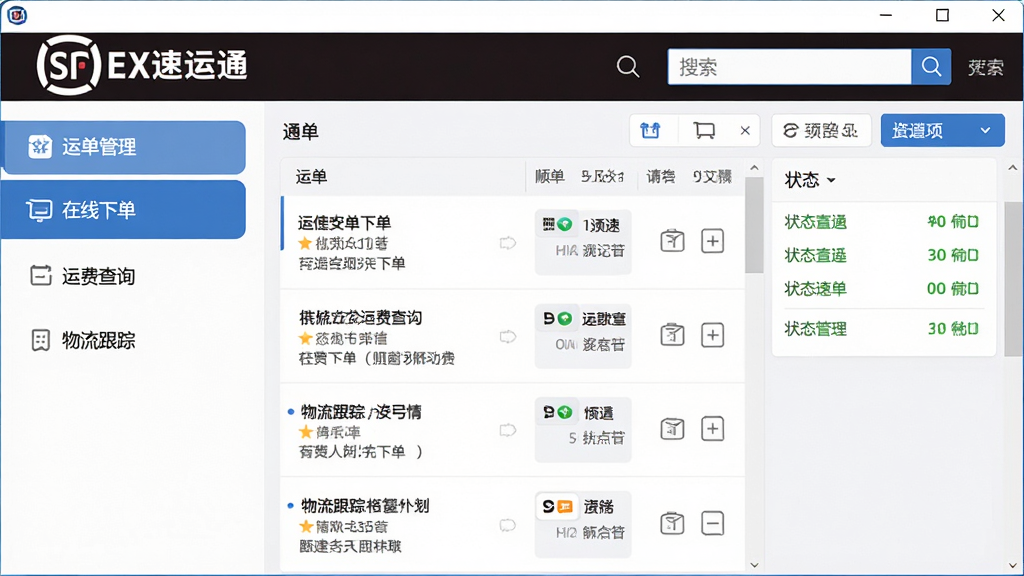Maximize the application window
The height and width of the screenshot is (576, 1024).
pos(942,15)
